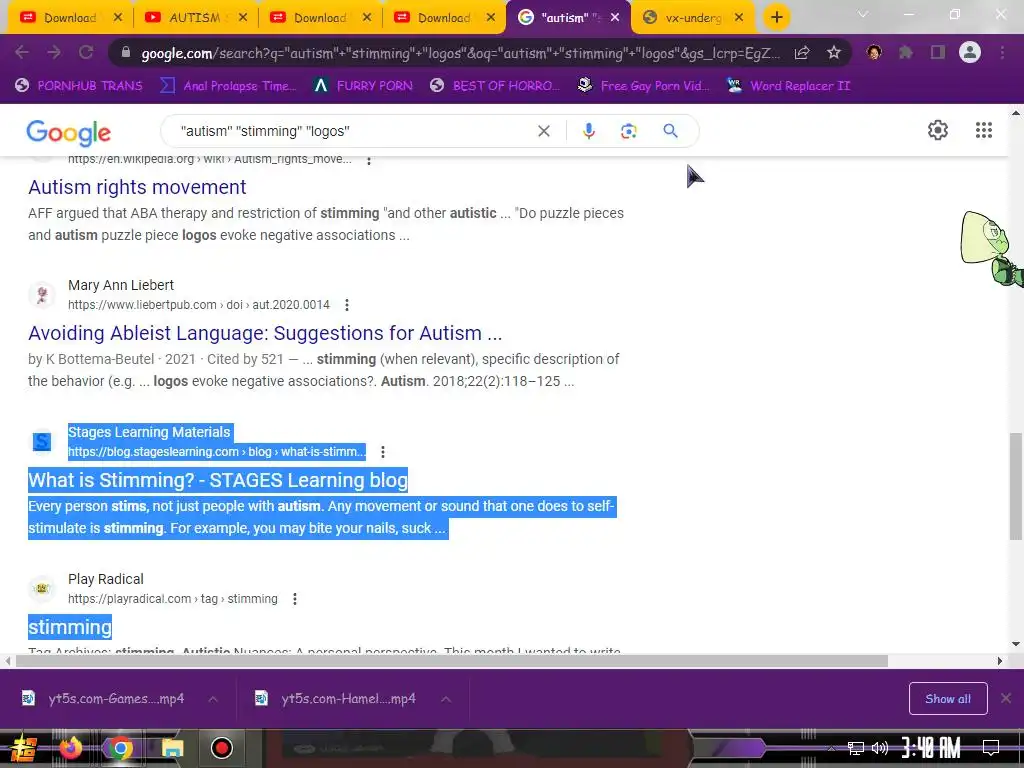Click the horizontal scrollbar thumb
1024x768 pixels.
tap(451, 661)
